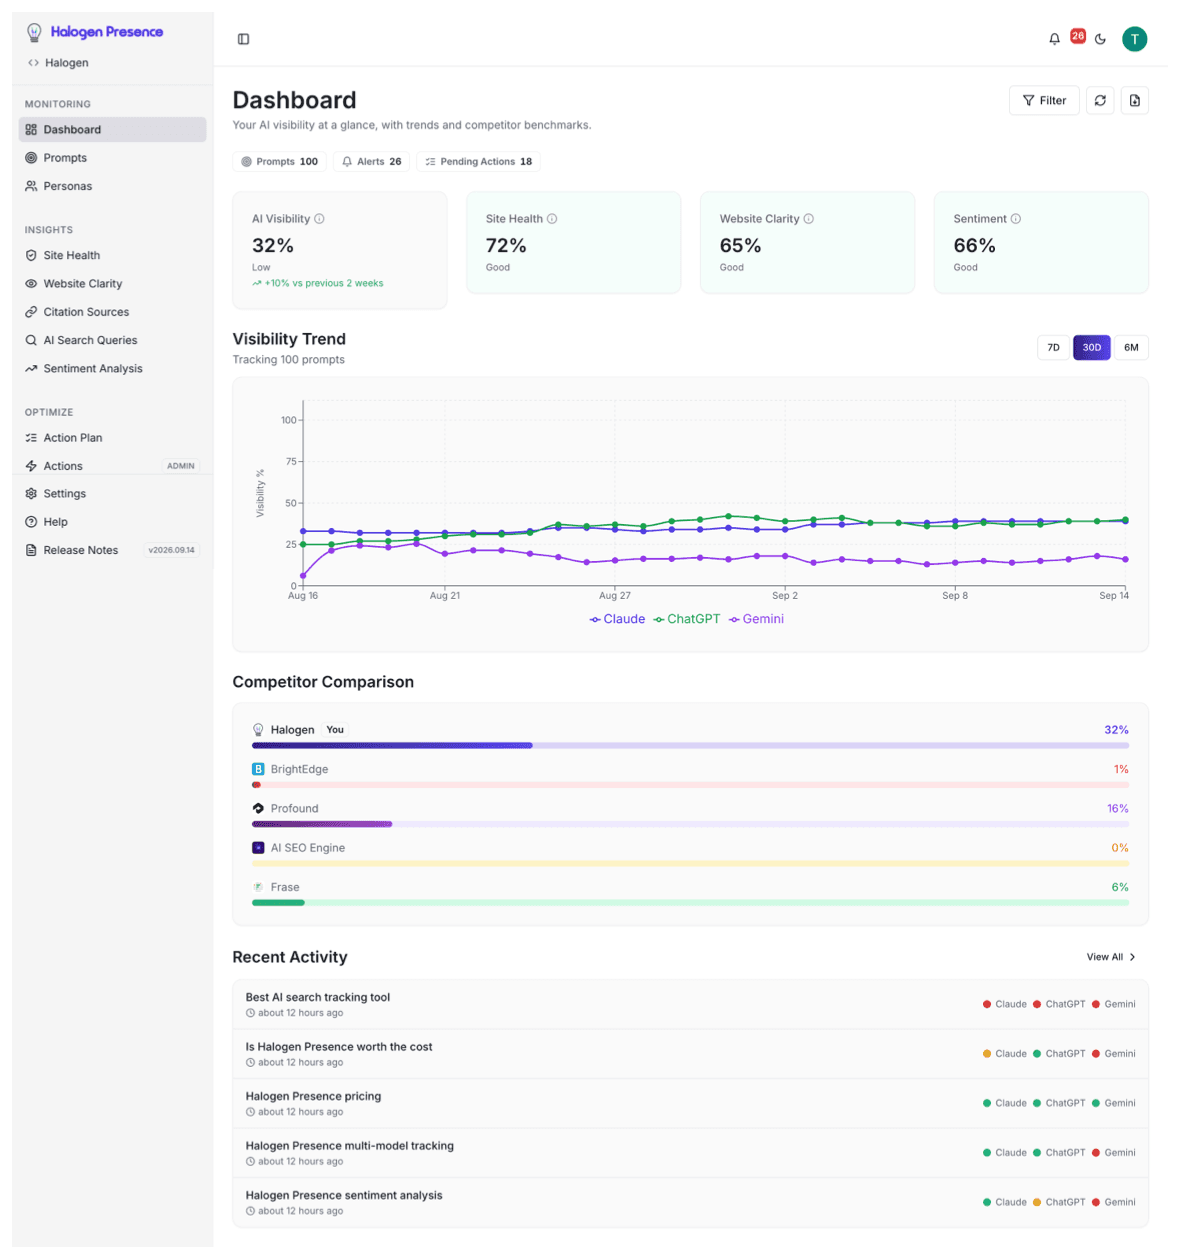
Task: Open AI Search Queries
Action: [112, 340]
